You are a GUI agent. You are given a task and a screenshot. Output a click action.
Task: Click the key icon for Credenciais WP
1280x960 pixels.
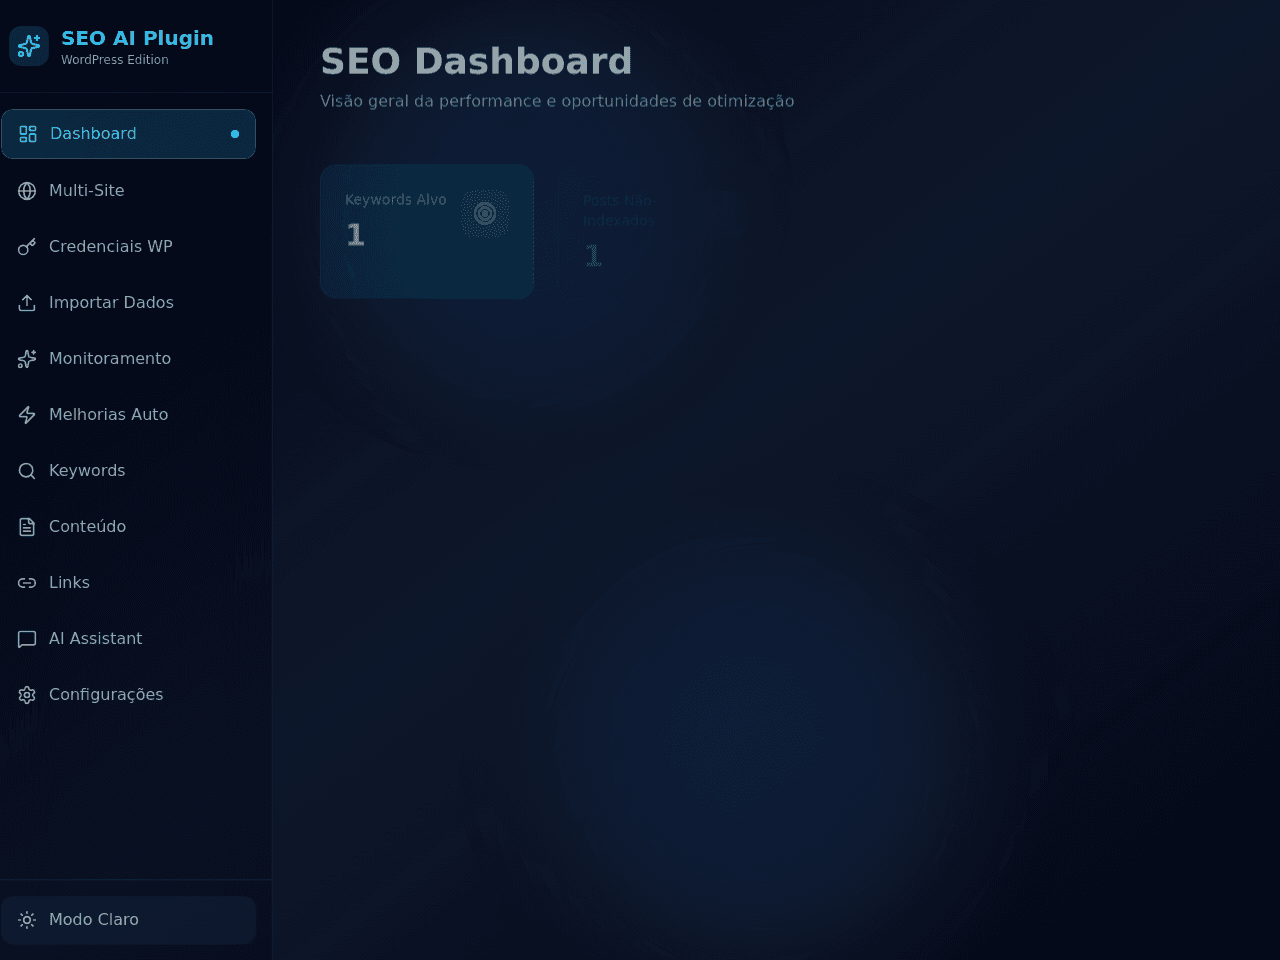pyautogui.click(x=27, y=247)
